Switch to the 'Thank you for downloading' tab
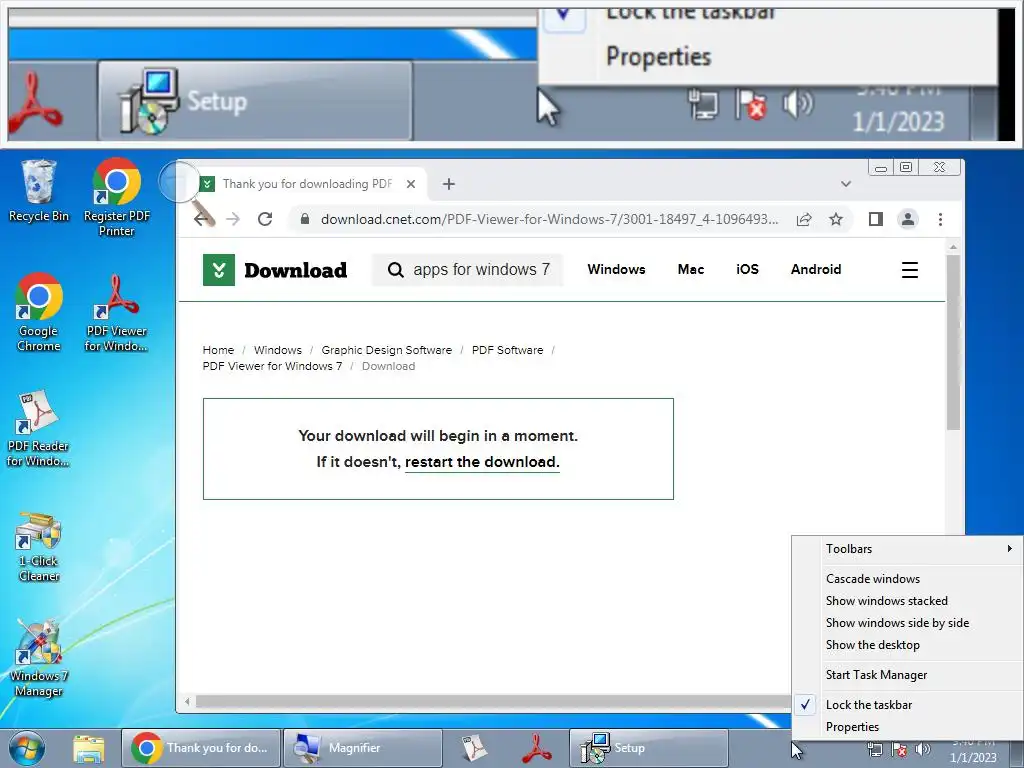This screenshot has height=768, width=1024. [x=307, y=184]
